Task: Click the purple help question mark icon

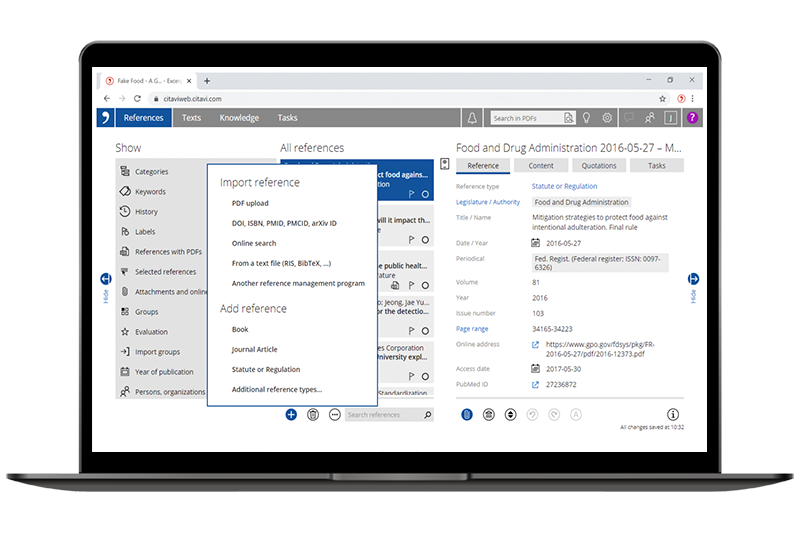Action: tap(692, 118)
